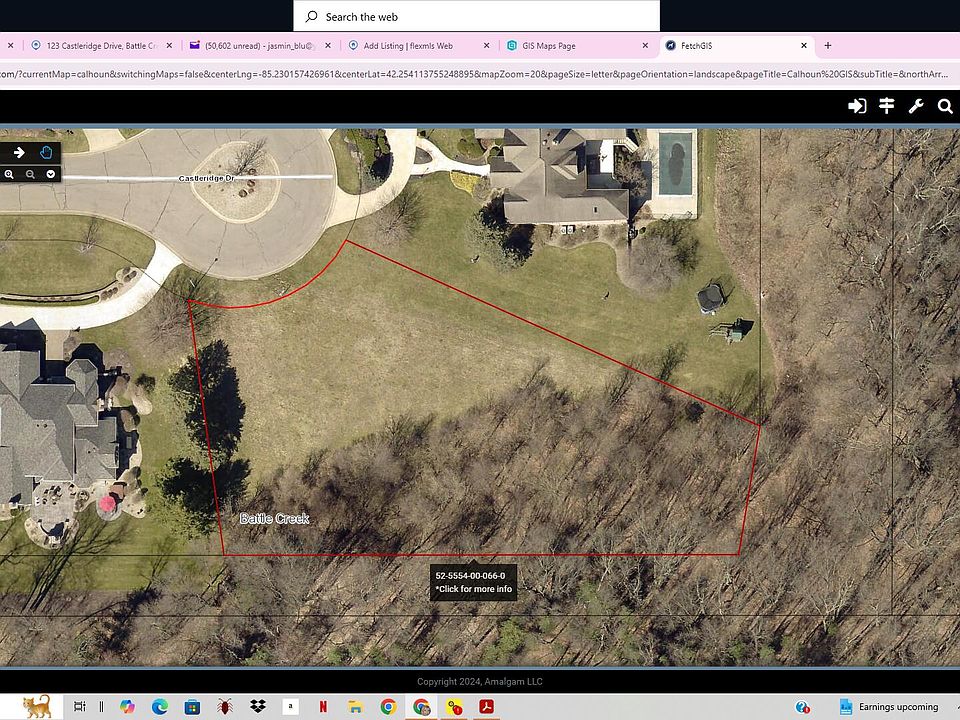Open Dropbox from the taskbar

tap(258, 707)
